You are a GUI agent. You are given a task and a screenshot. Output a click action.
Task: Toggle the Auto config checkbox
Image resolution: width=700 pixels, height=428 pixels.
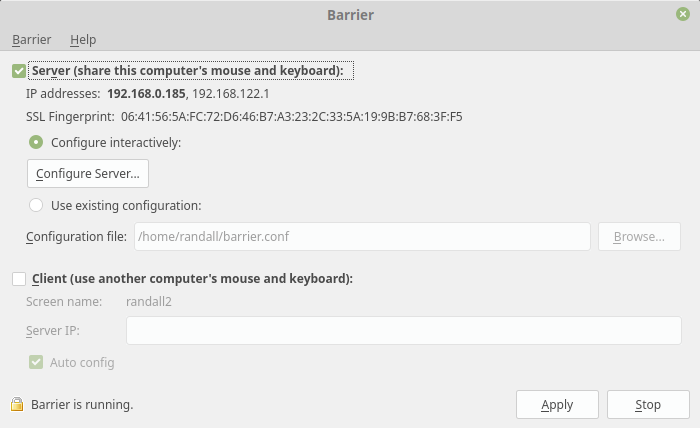[x=36, y=362]
